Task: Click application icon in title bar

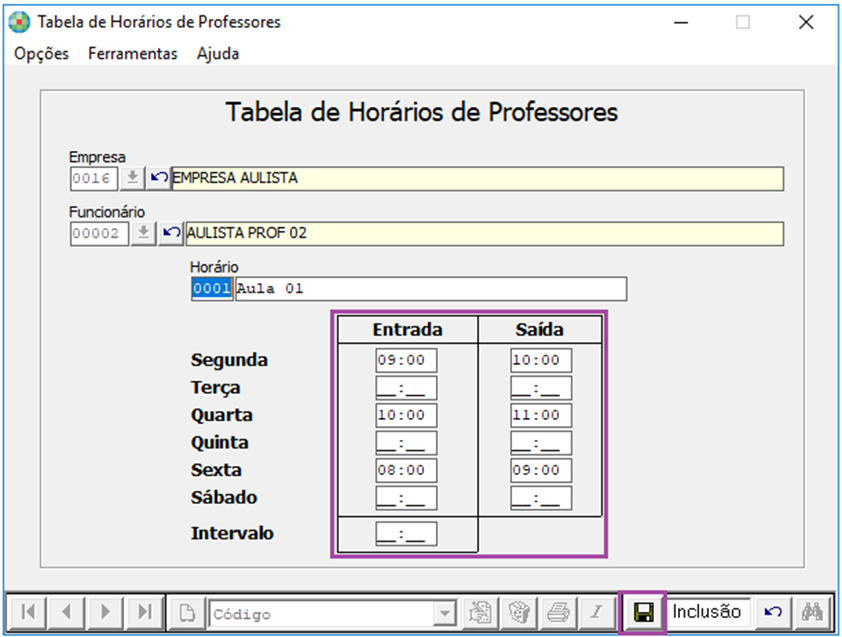Action: 19,22
